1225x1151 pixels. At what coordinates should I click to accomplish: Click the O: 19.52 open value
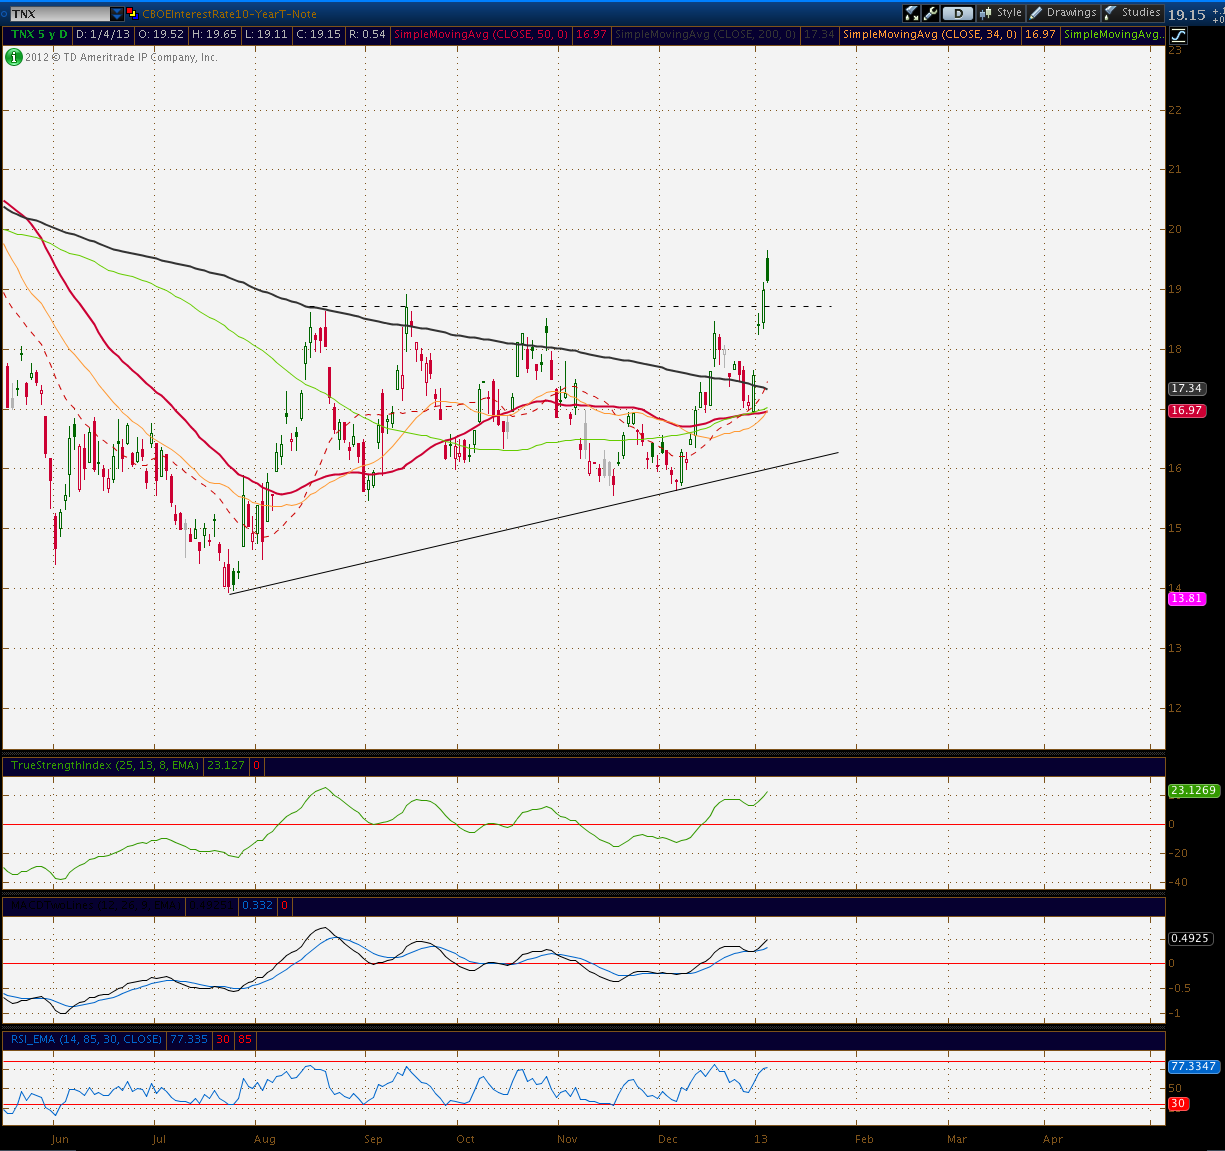pos(161,34)
